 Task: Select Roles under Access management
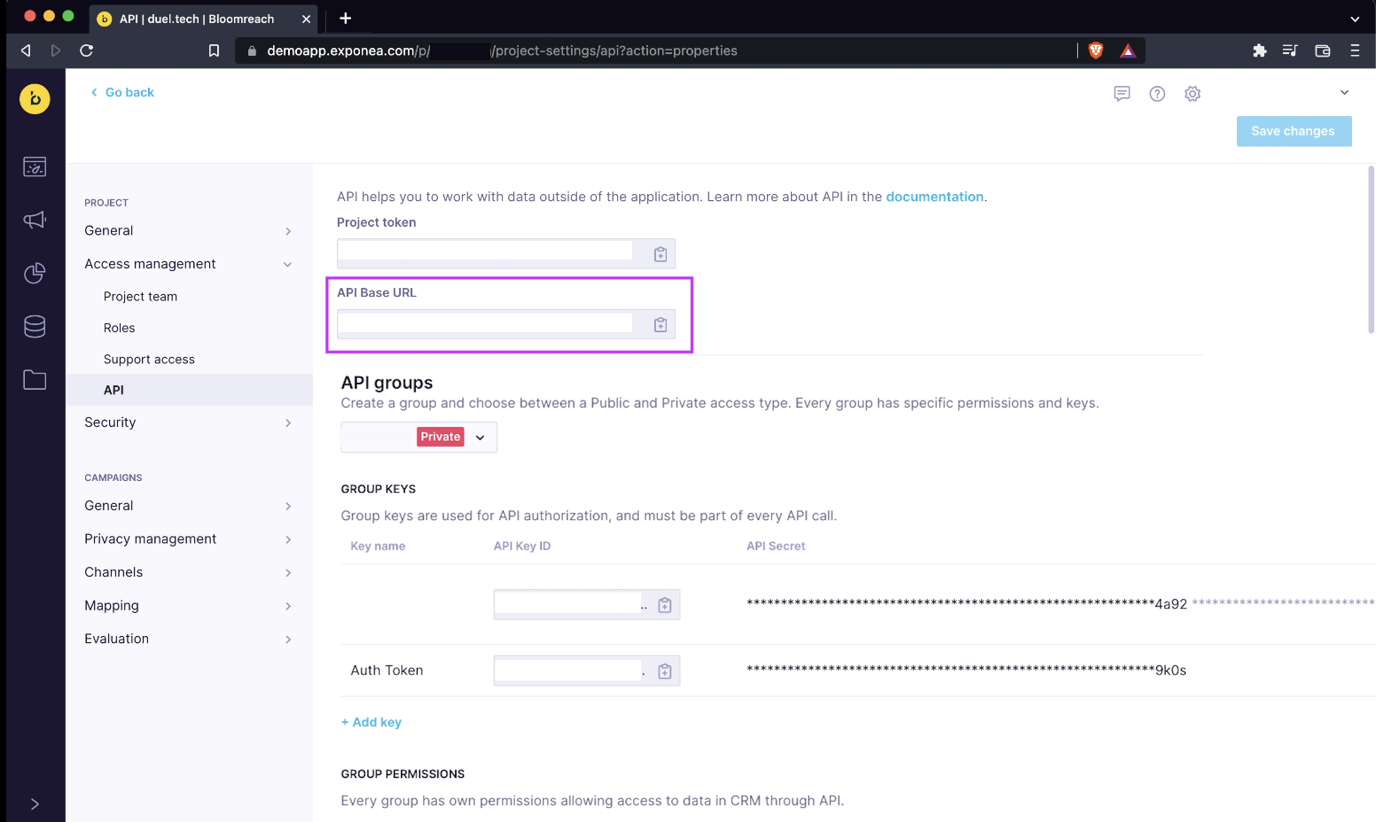pyautogui.click(x=119, y=328)
